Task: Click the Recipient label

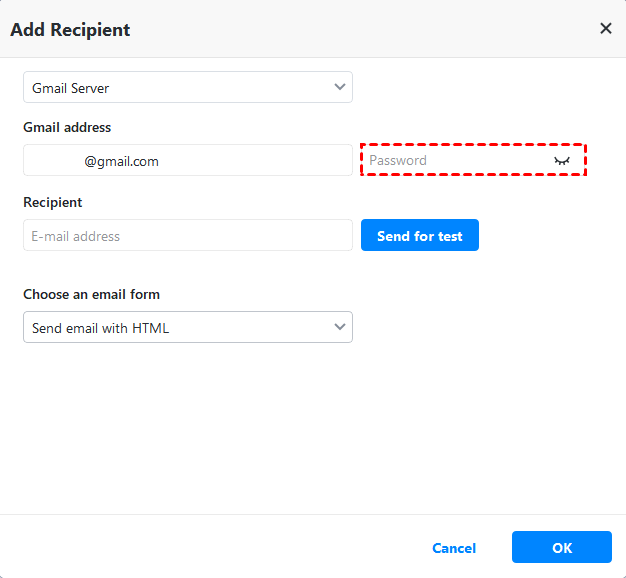Action: 53,202
